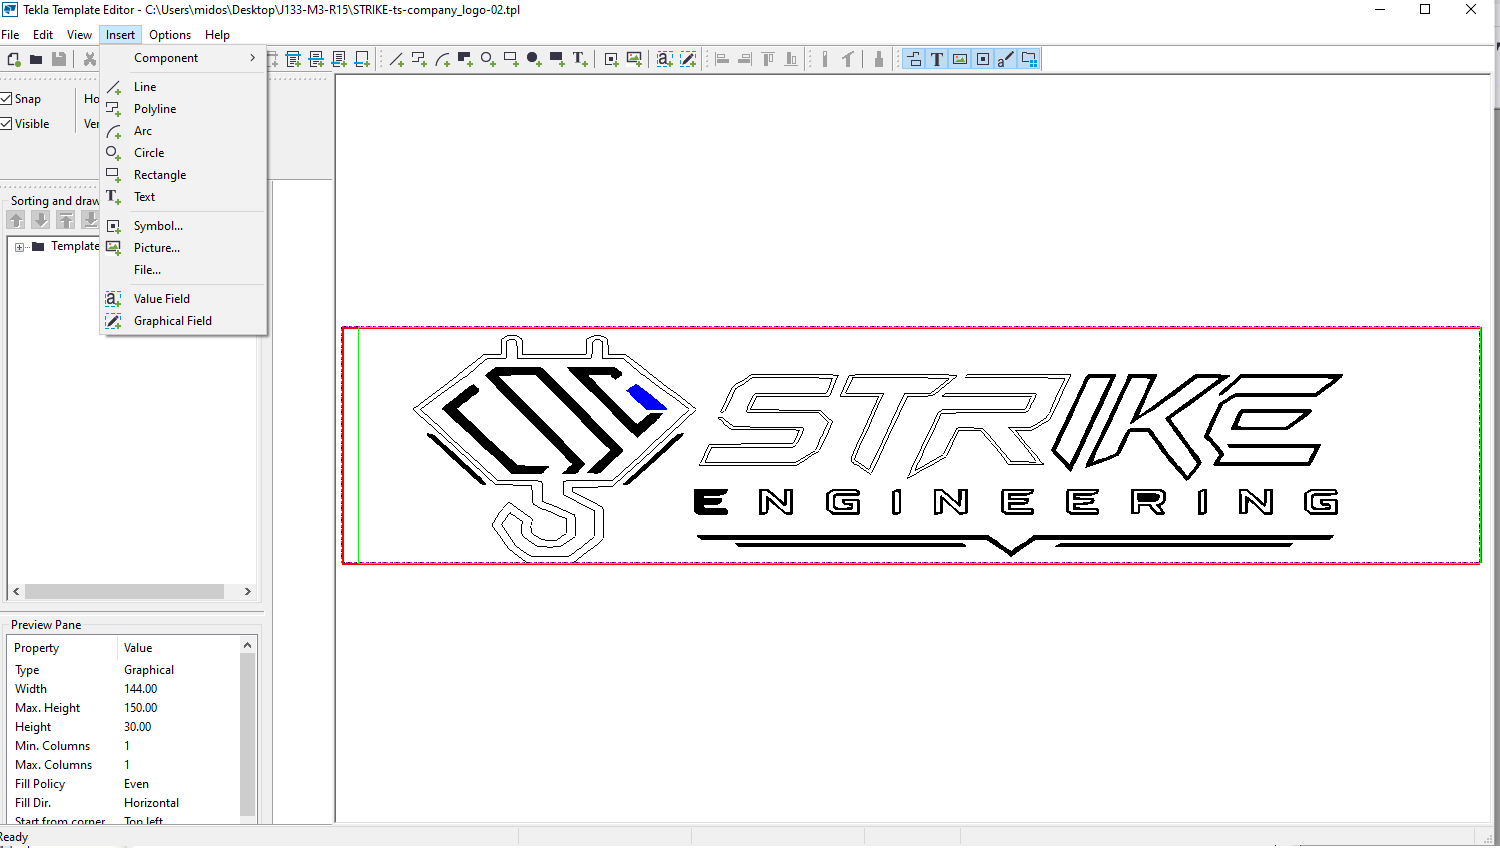Select the filled circle tool in toolbar

pos(534,59)
